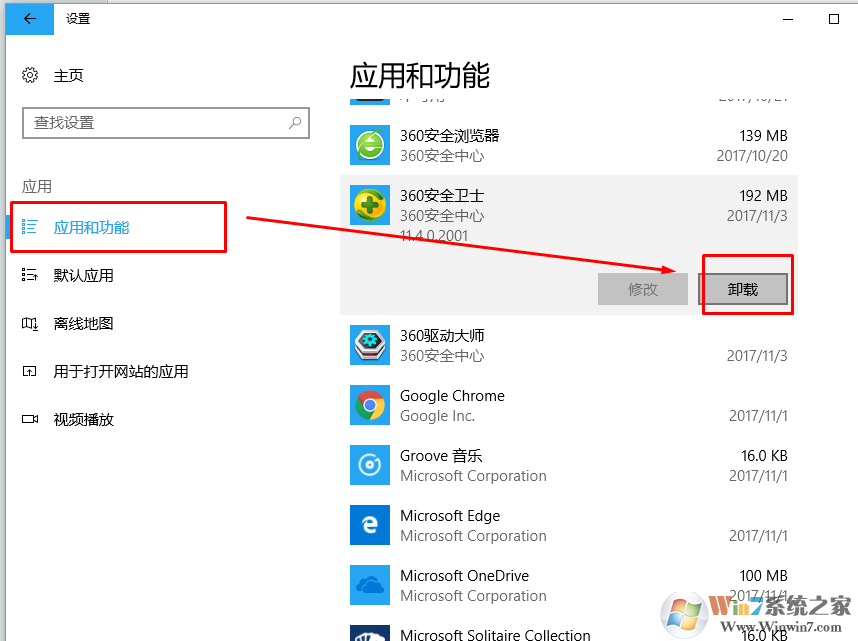Click the 360驱动大师 app icon
Viewport: 858px width, 641px height.
(369, 345)
